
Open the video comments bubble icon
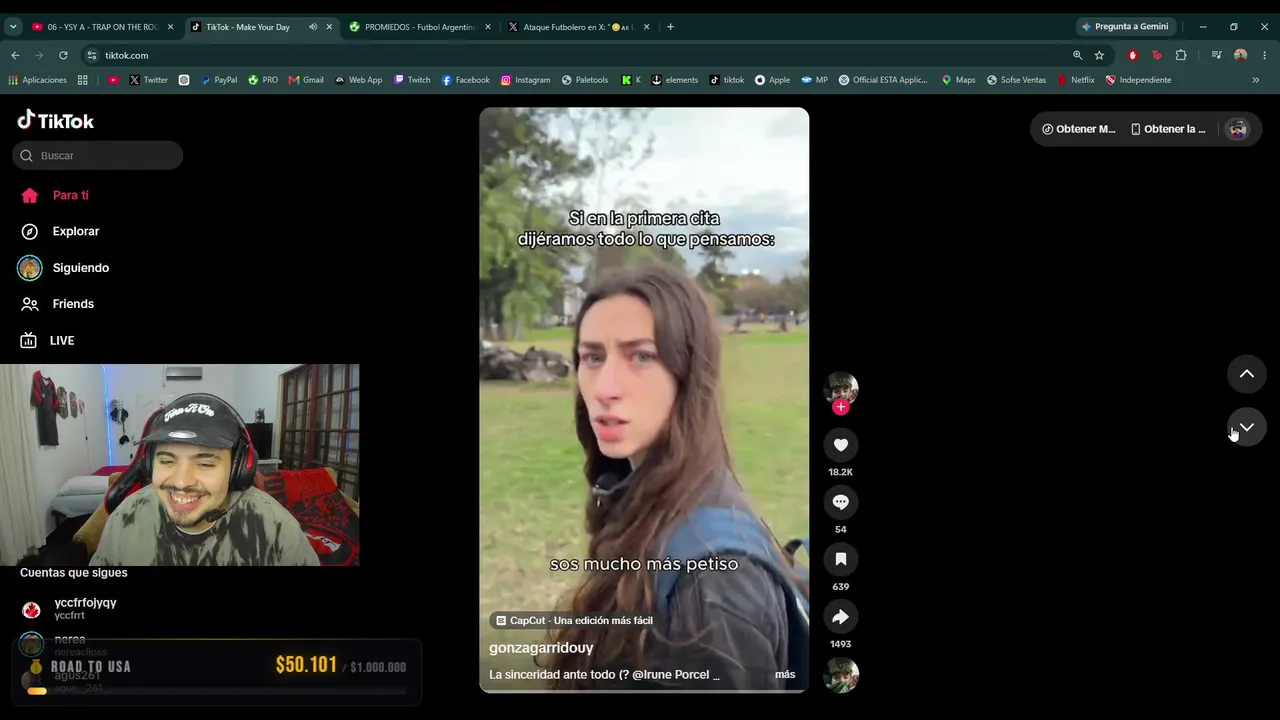coord(840,502)
